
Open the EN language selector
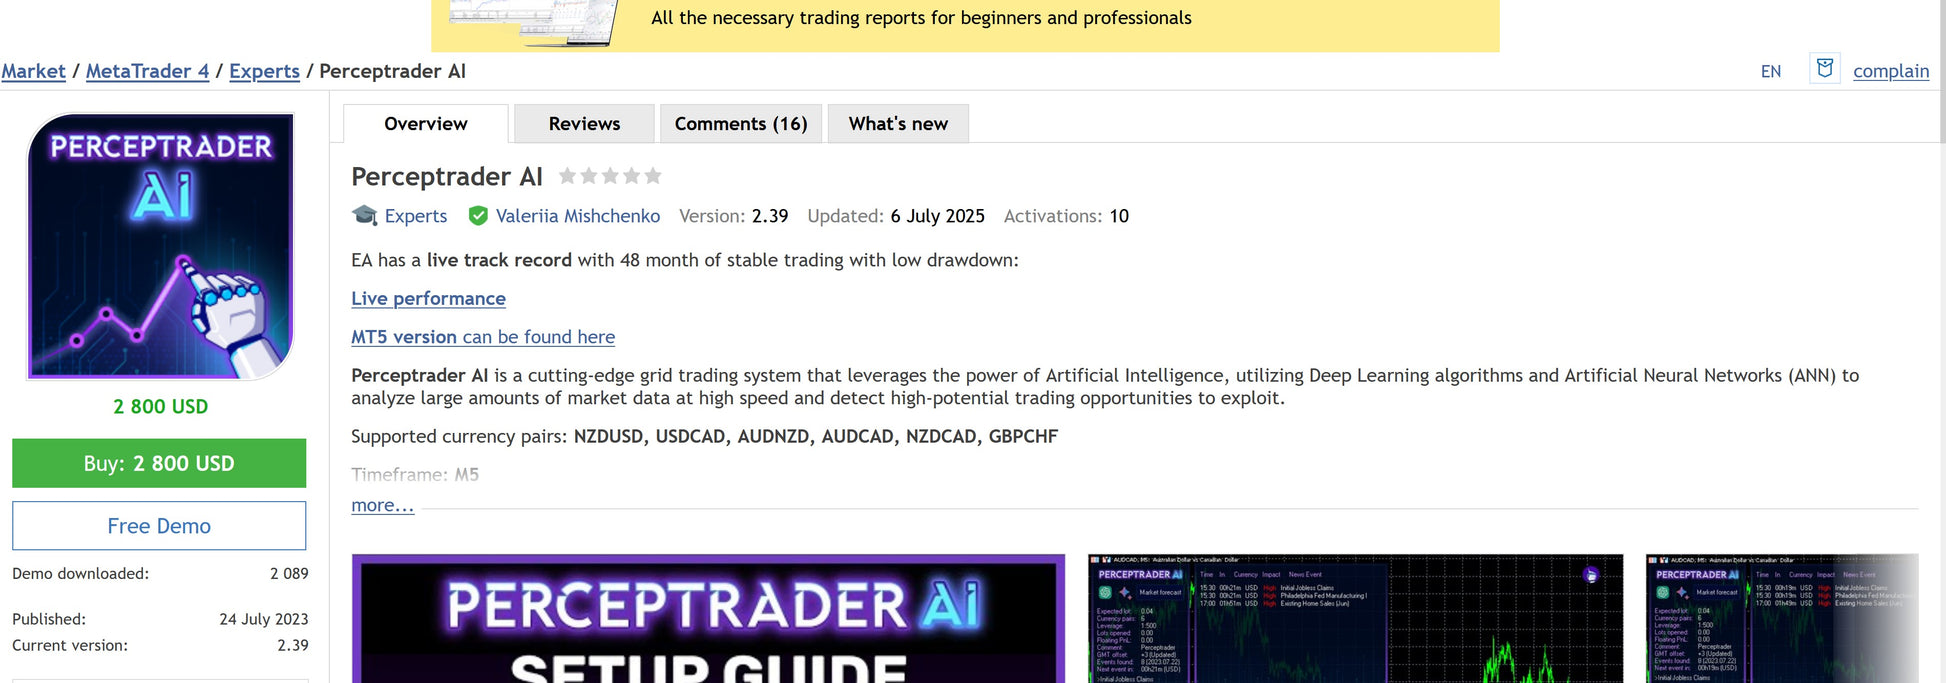click(1770, 71)
